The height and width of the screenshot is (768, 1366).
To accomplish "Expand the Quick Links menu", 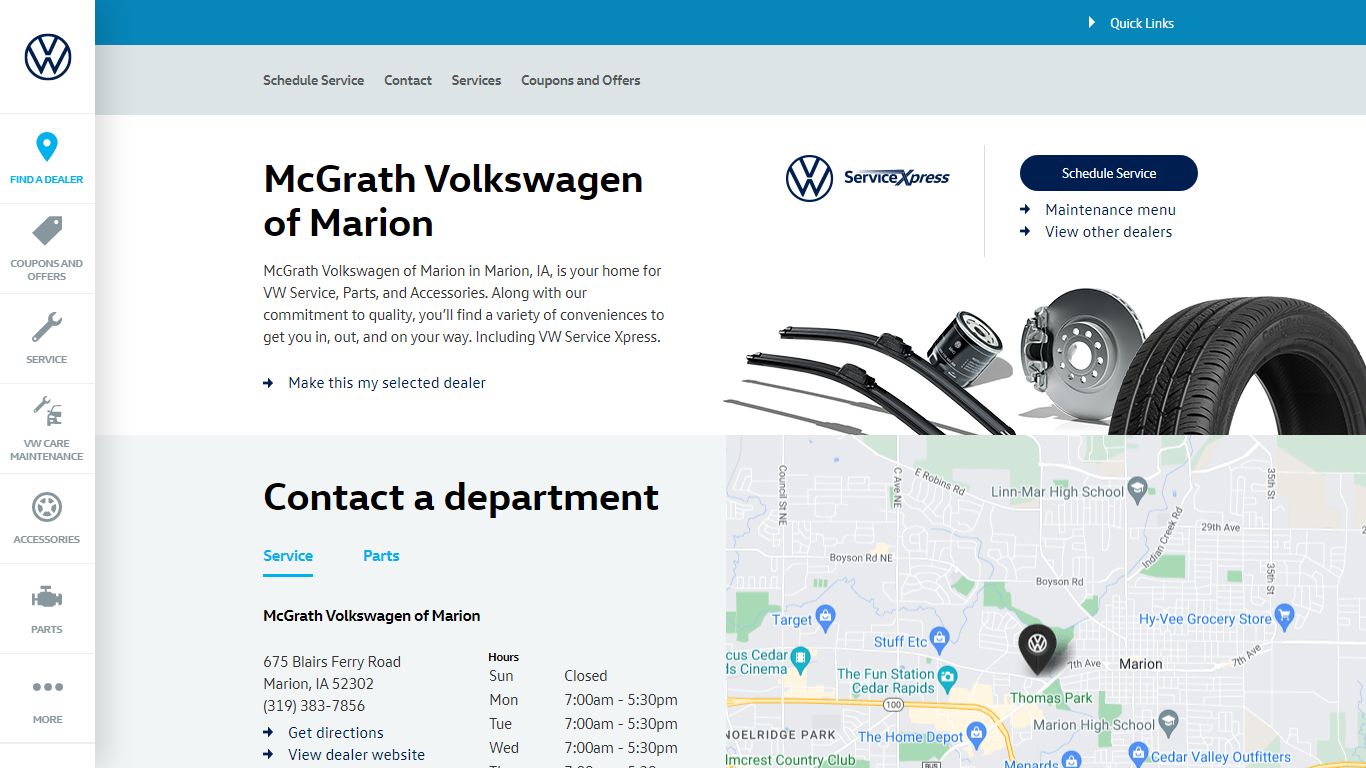I will 1131,23.
